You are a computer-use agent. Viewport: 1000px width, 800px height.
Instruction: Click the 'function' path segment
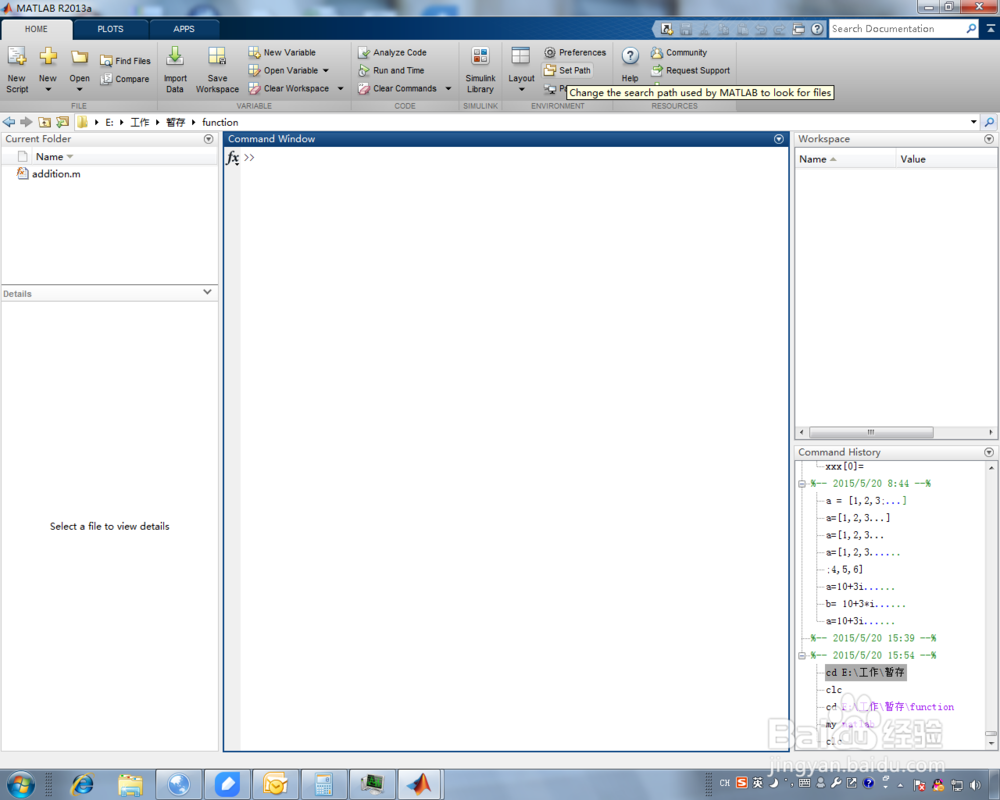click(220, 122)
